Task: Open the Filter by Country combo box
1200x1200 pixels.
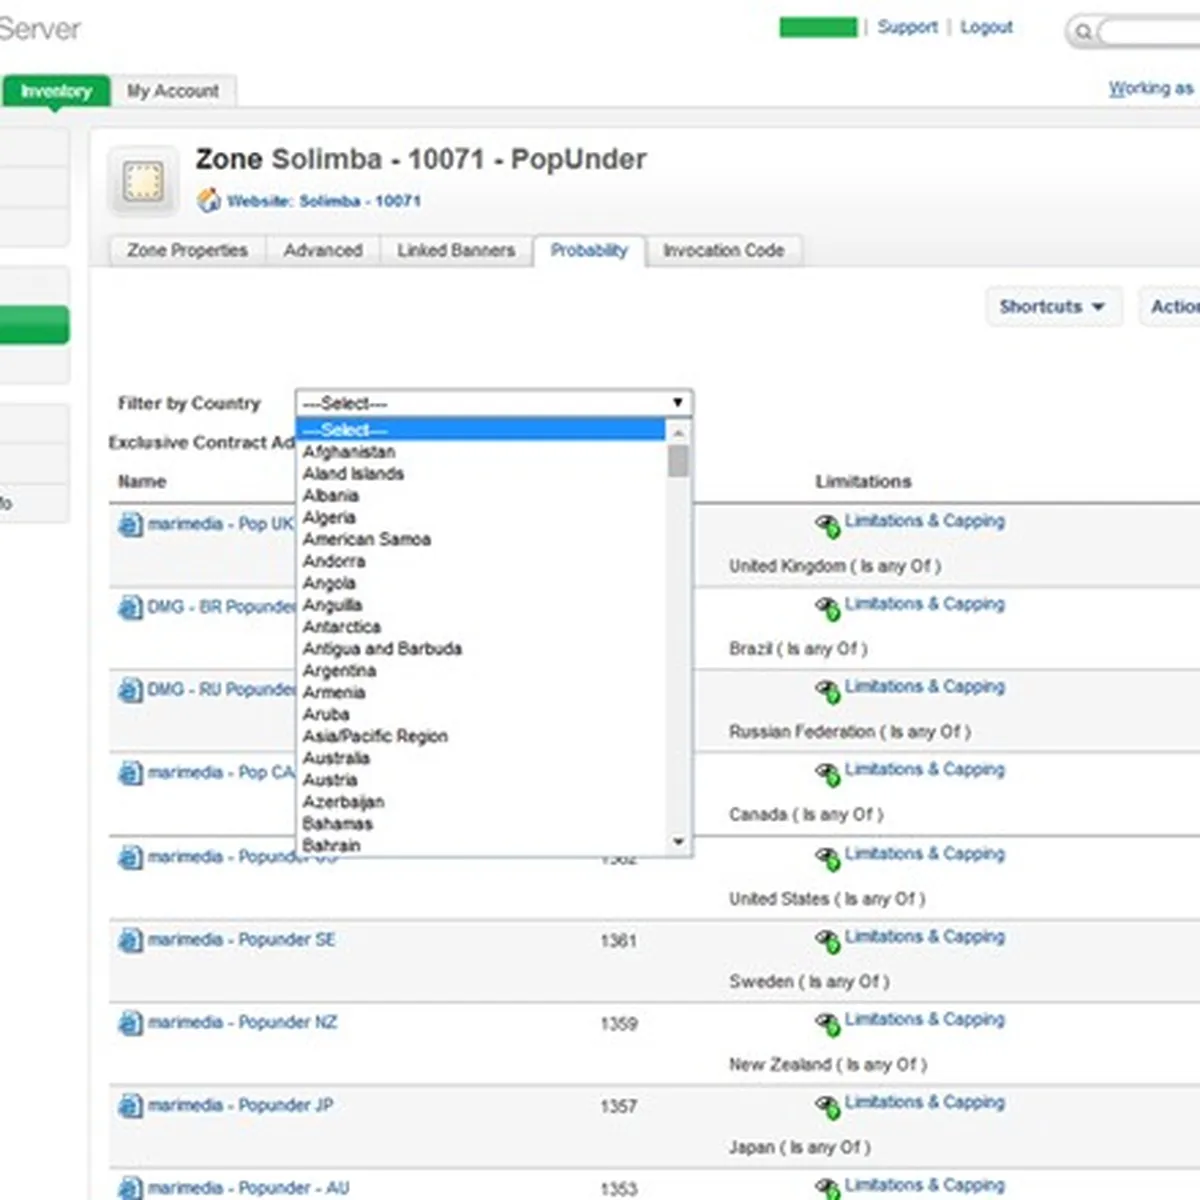Action: (494, 403)
